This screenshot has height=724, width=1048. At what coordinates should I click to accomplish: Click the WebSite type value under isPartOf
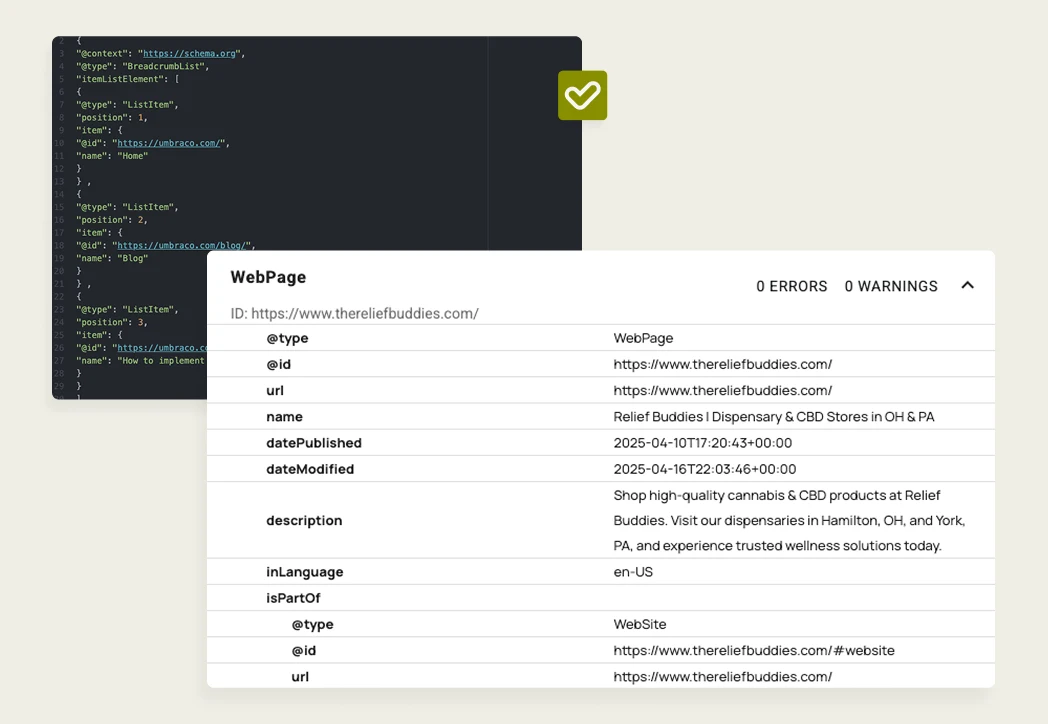coord(639,624)
